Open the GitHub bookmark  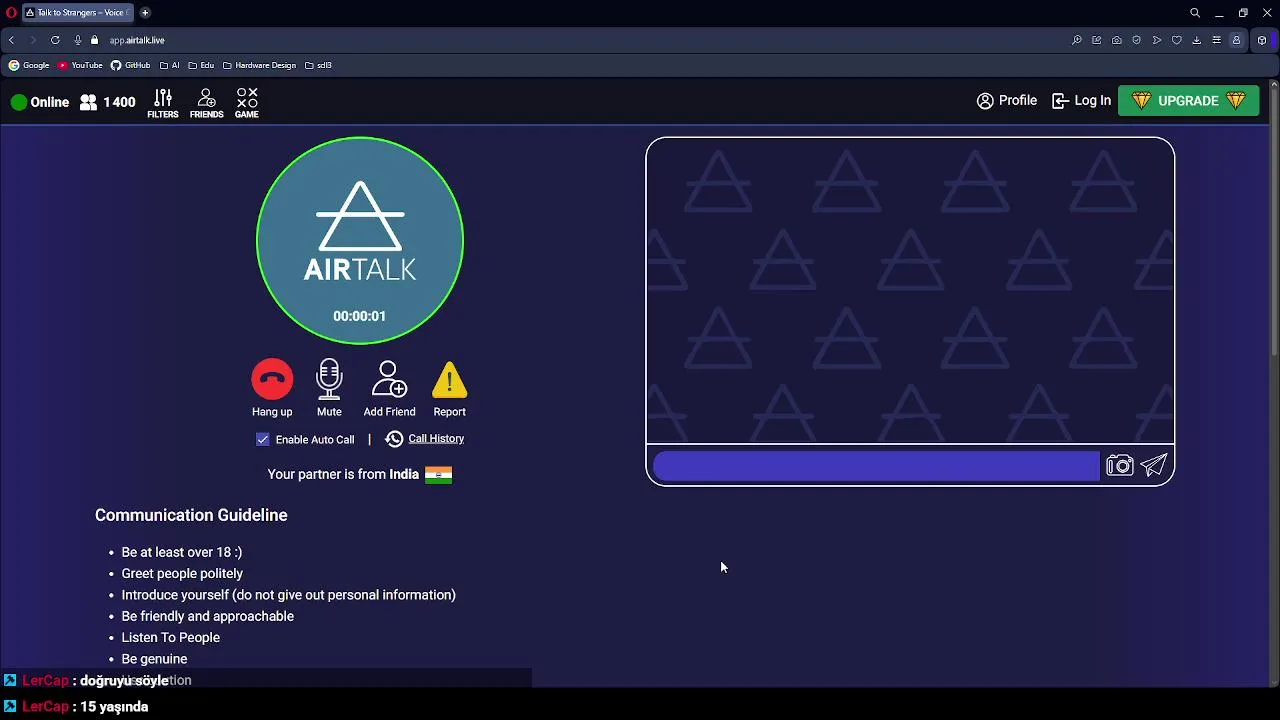tap(130, 65)
